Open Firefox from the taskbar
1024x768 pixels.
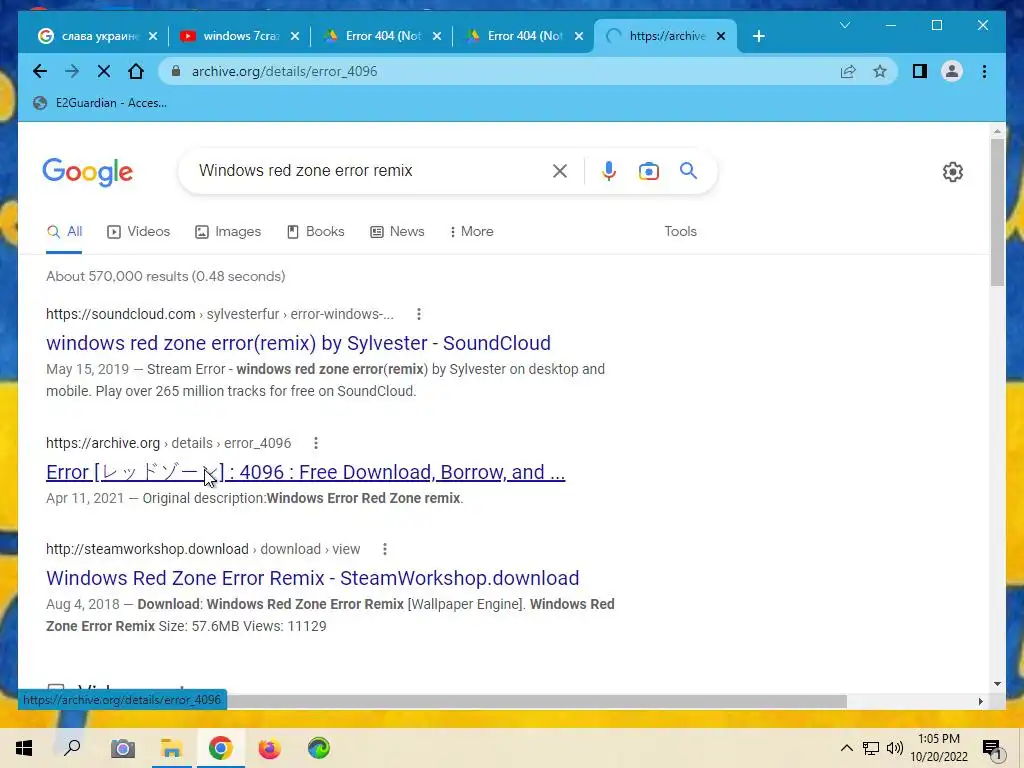coord(269,748)
